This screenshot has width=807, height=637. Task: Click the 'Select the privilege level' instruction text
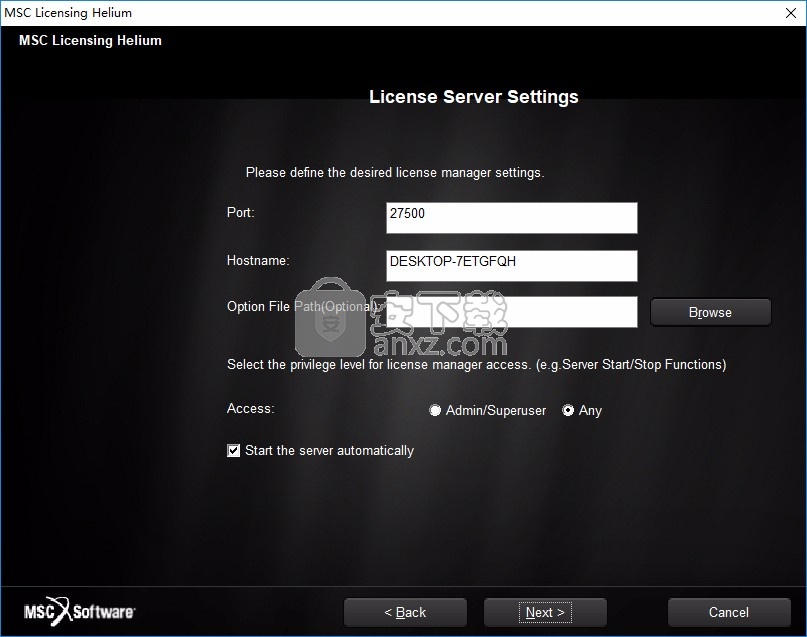pos(477,365)
